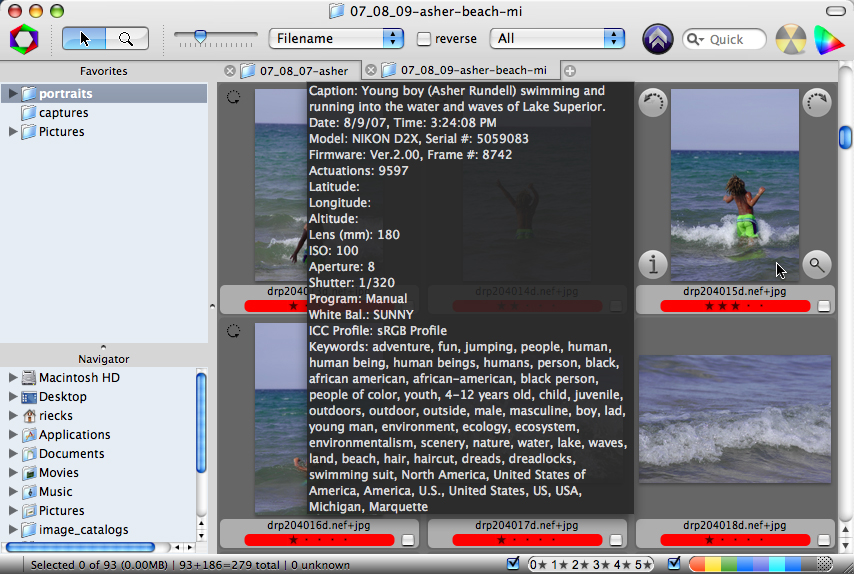Filter by 3 star rating
This screenshot has width=854, height=574.
click(x=601, y=564)
